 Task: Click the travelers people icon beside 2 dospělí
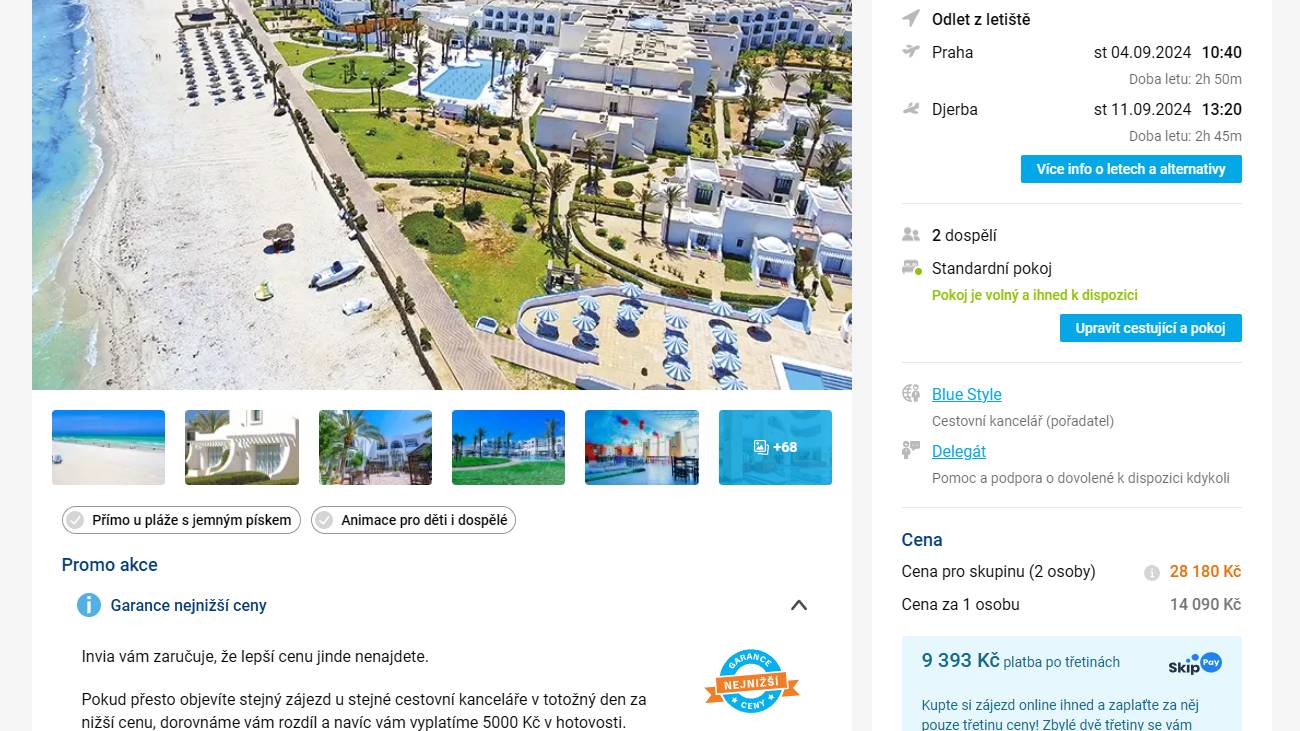(x=910, y=235)
